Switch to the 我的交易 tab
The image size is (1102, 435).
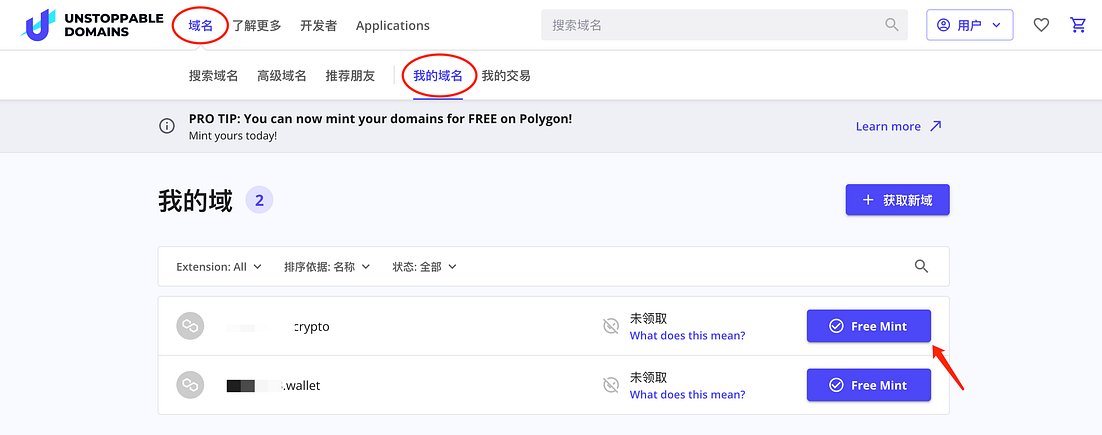506,76
